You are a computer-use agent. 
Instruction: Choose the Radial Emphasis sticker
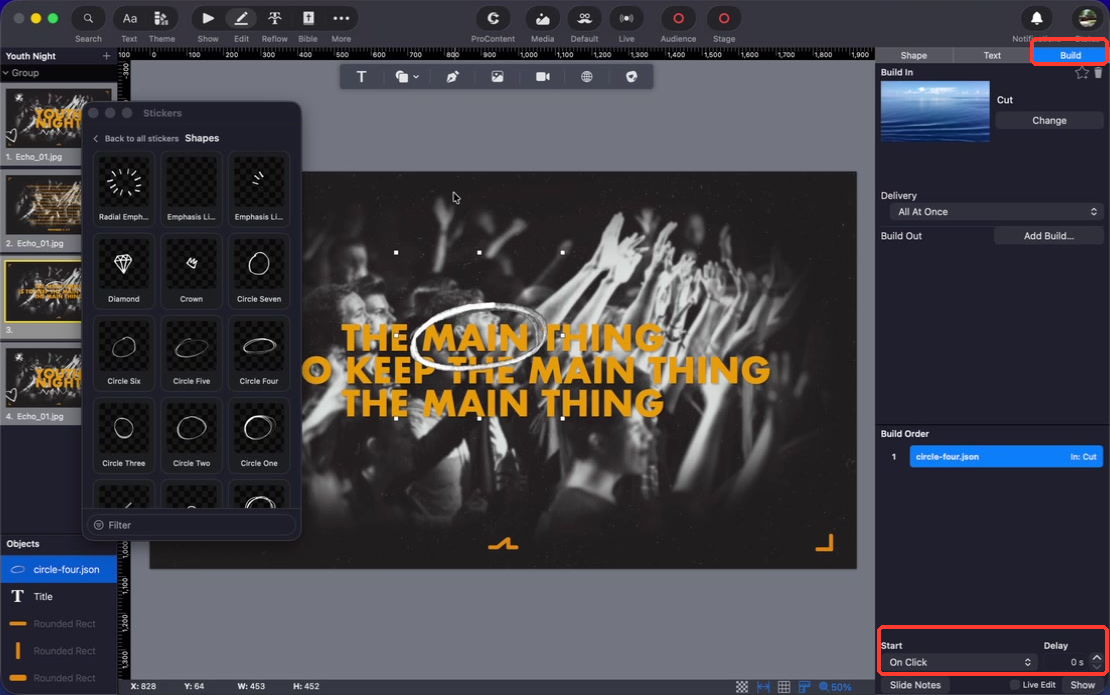coord(124,189)
